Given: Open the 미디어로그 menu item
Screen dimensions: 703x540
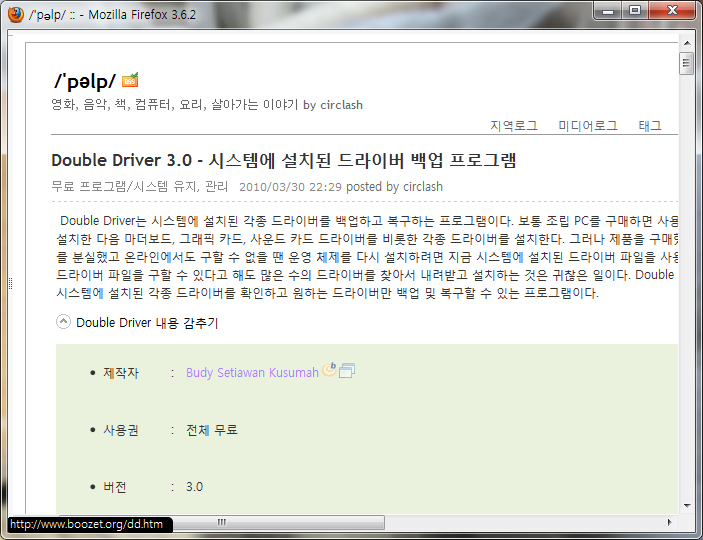Looking at the screenshot, I should pyautogui.click(x=588, y=126).
